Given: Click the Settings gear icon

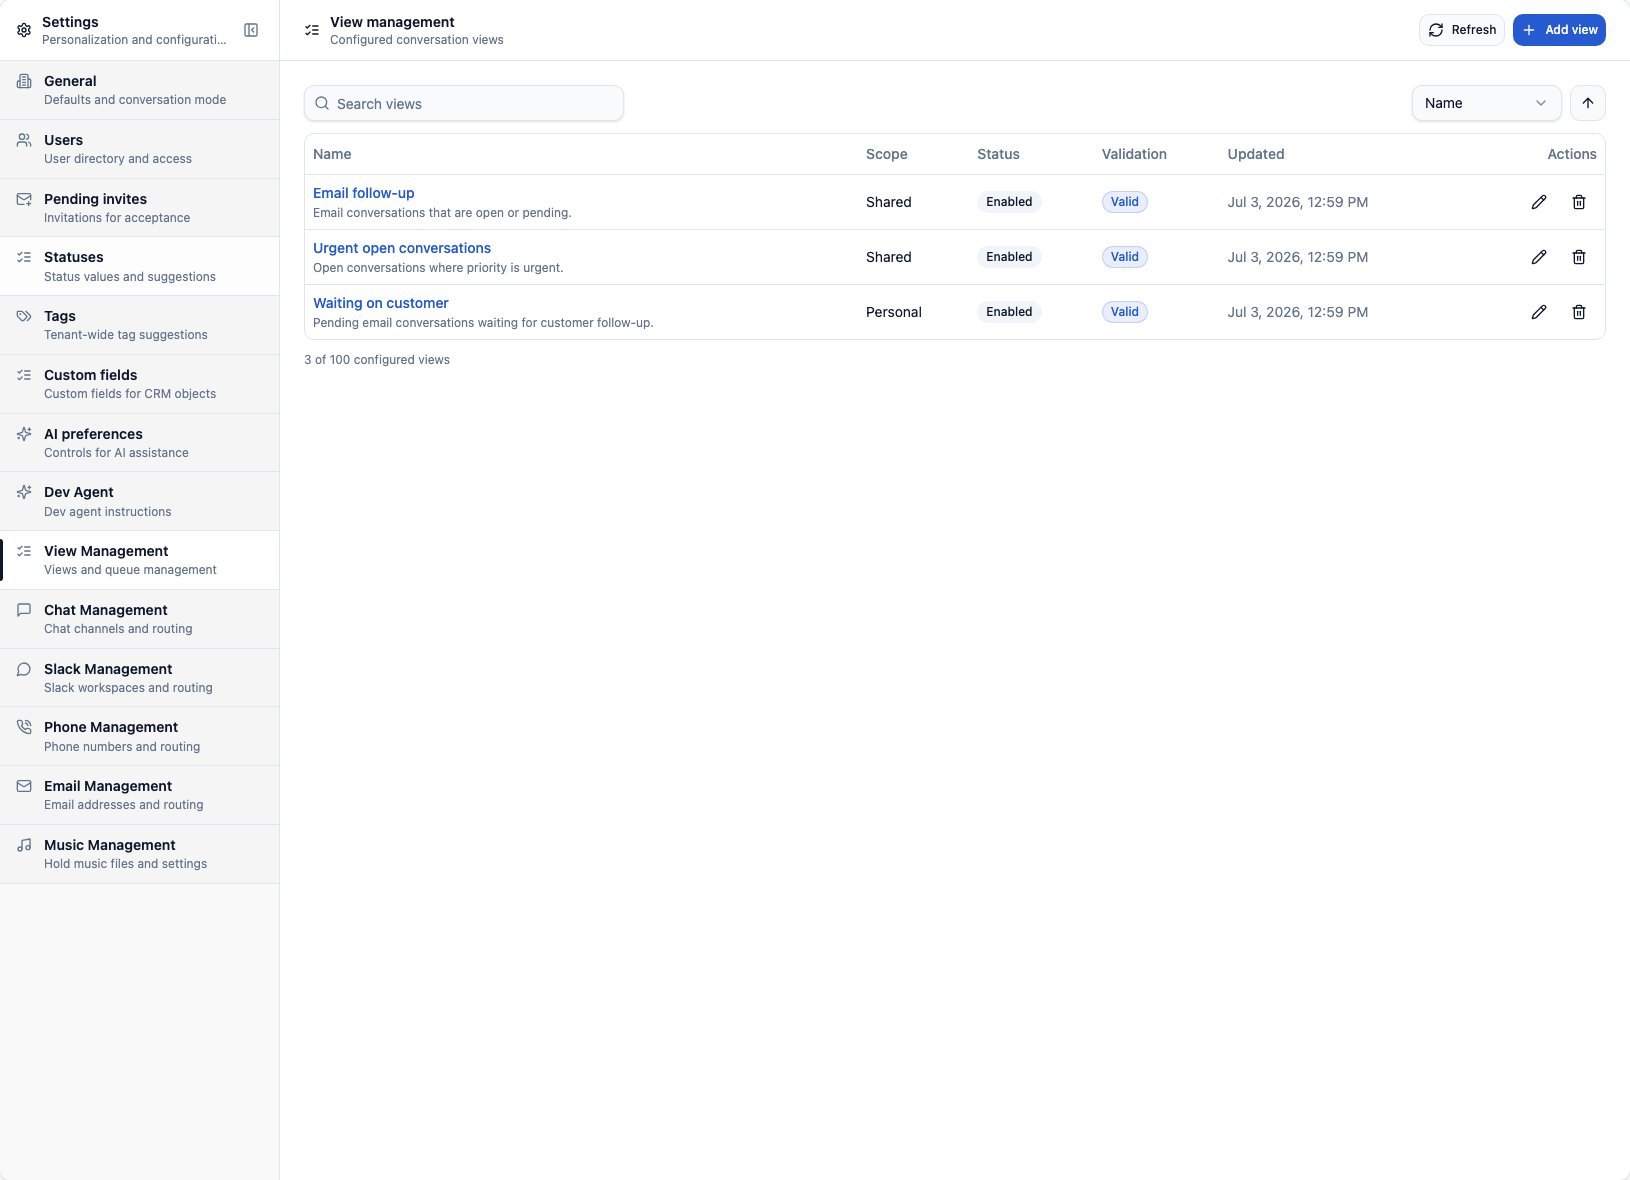Looking at the screenshot, I should coord(24,30).
